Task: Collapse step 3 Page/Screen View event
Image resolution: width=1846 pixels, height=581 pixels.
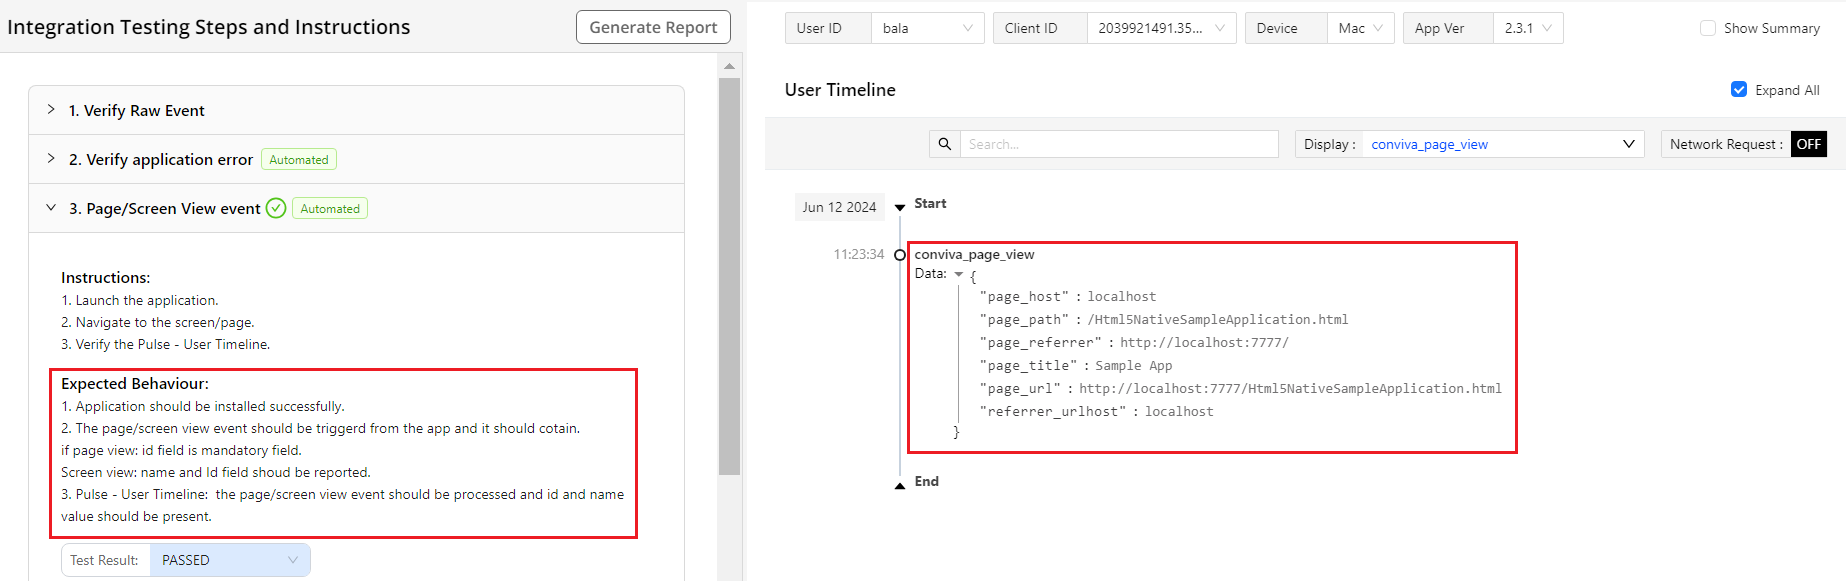Action: [x=51, y=208]
